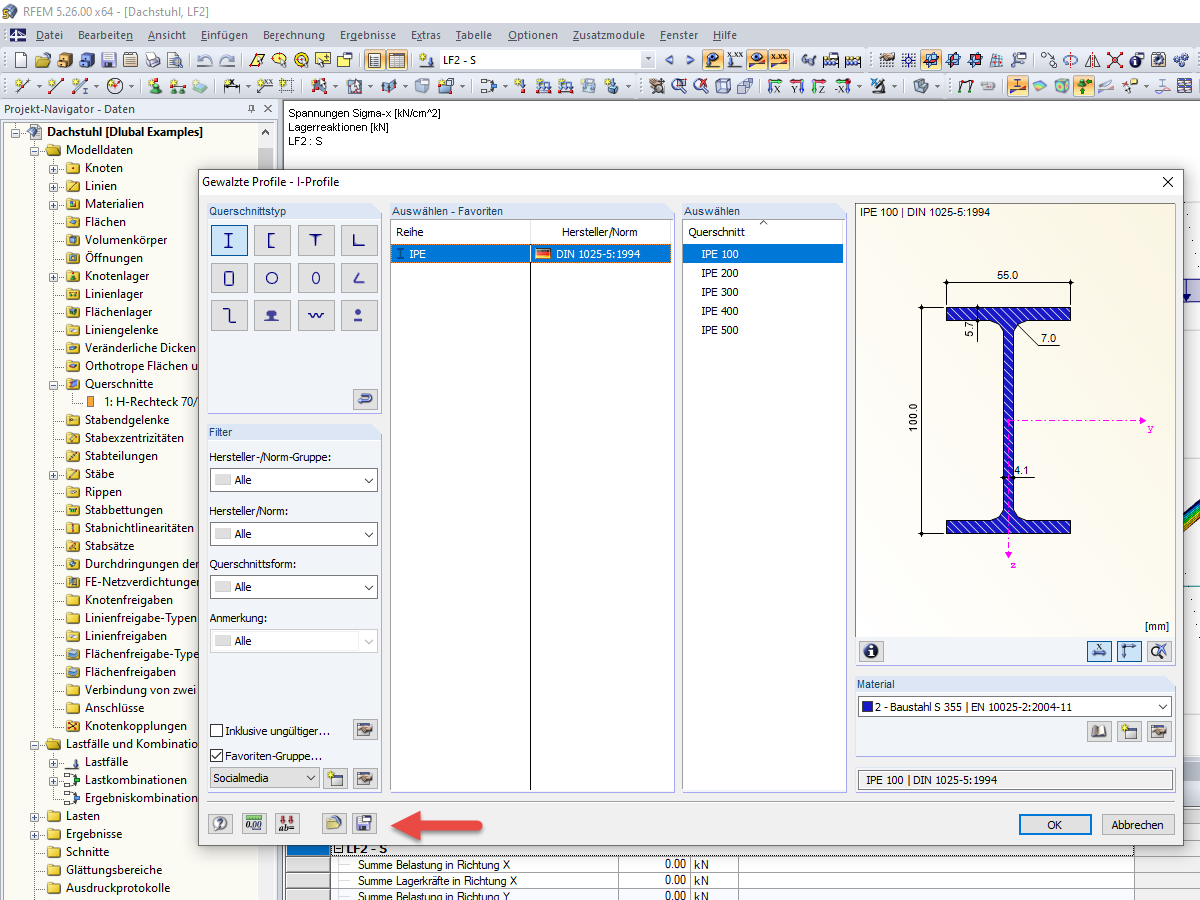This screenshot has width=1200, height=900.
Task: Open the Bearbeiten menu
Action: tap(105, 35)
